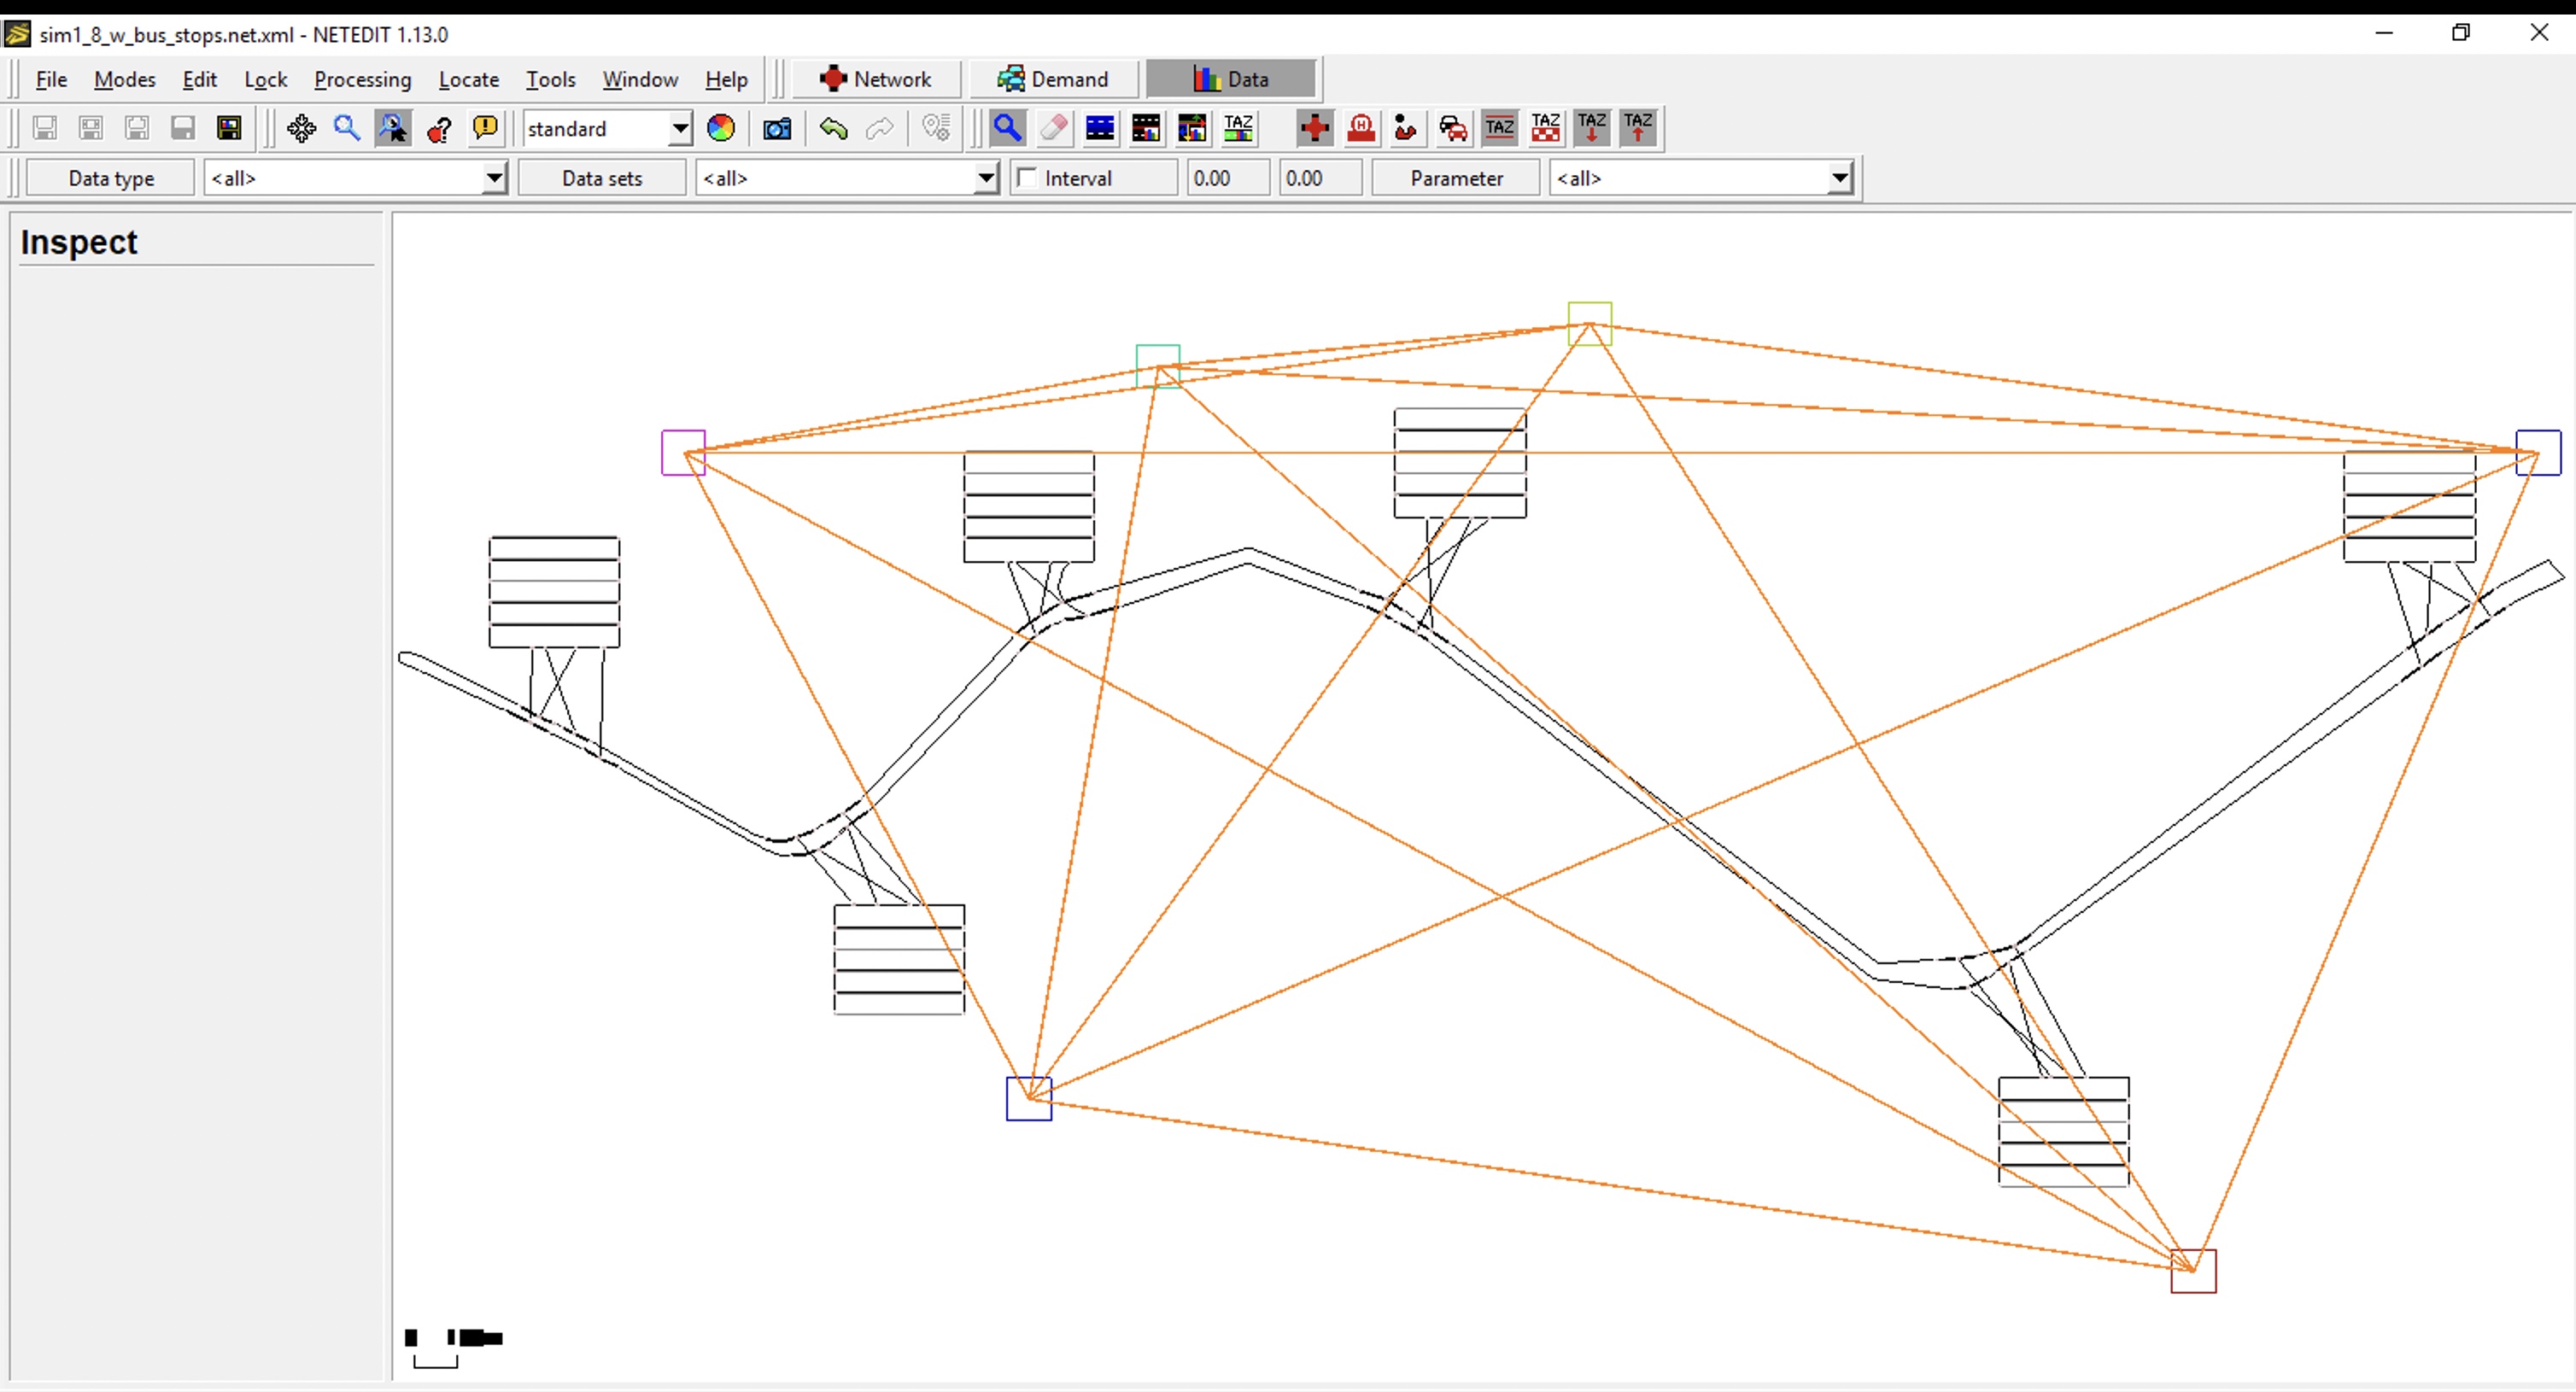2576x1392 pixels.
Task: Open the Lock menu
Action: pos(265,79)
